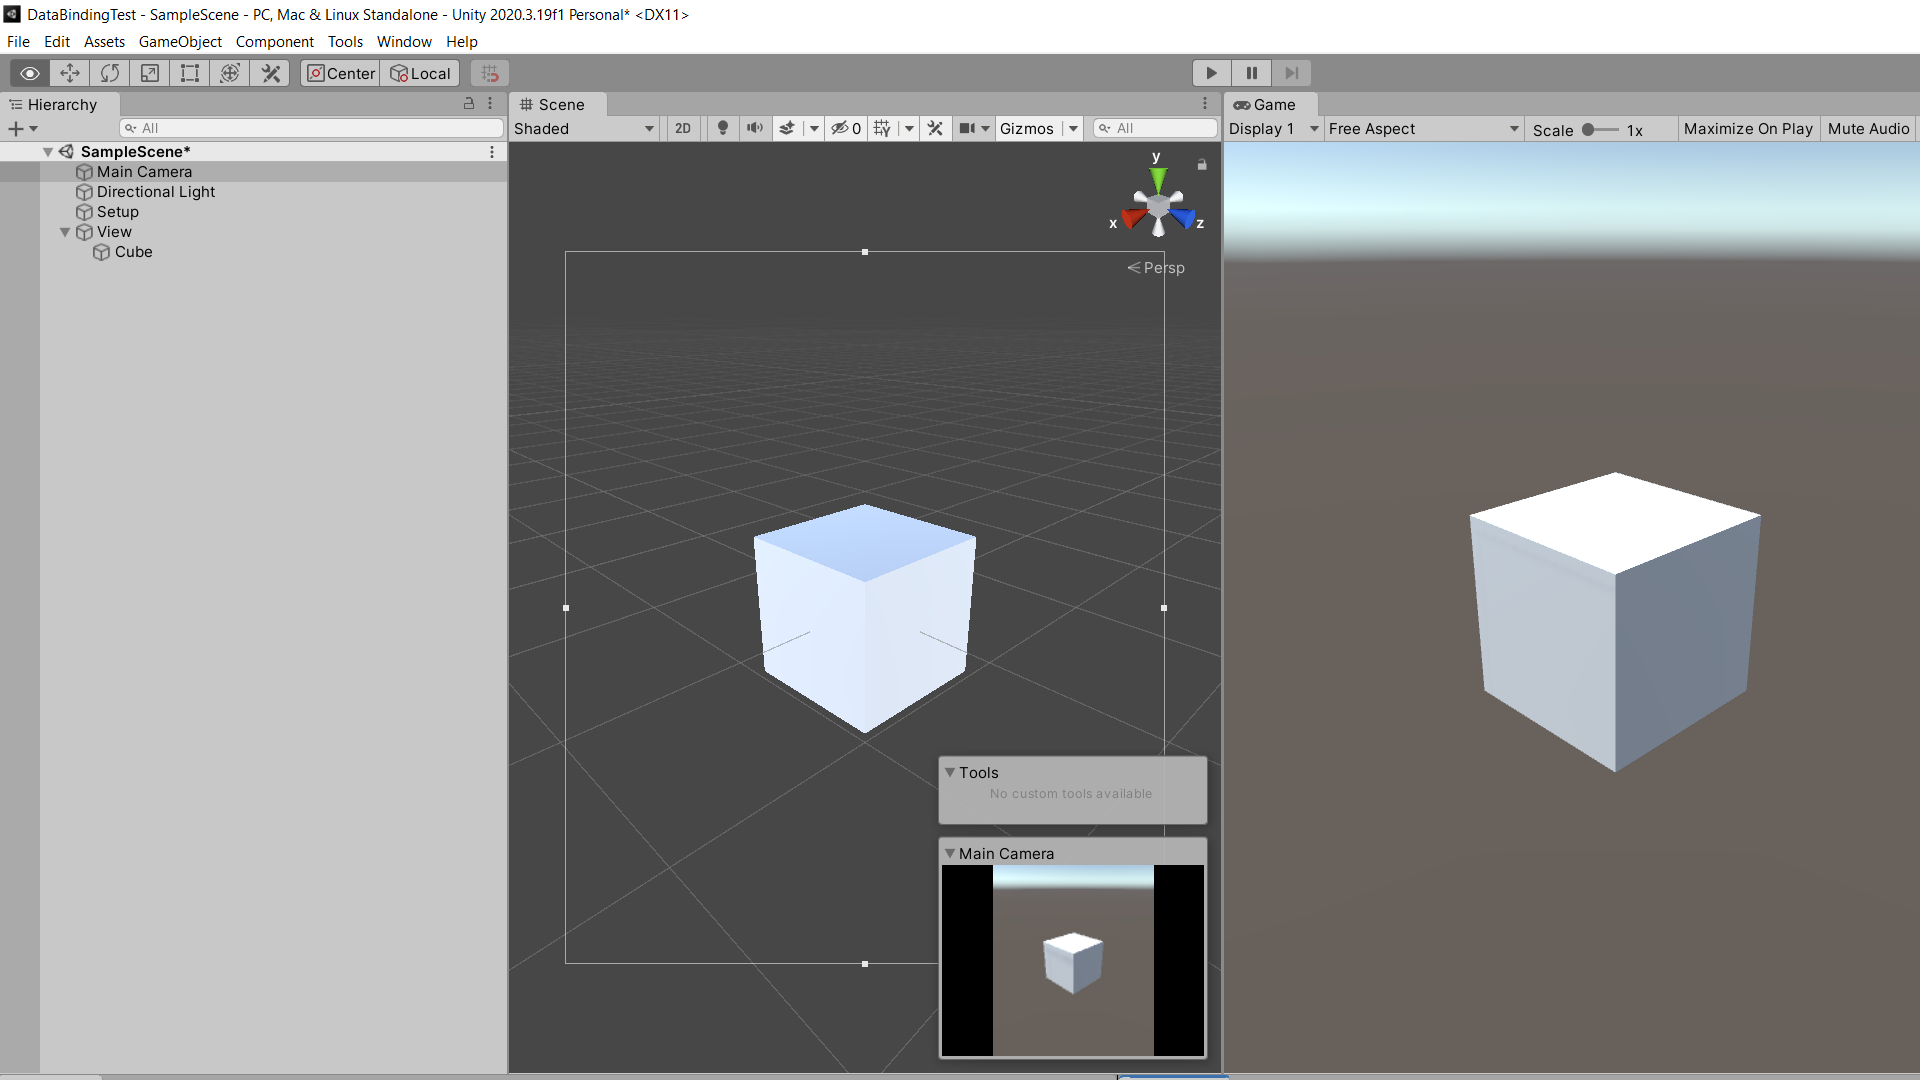Open scene camera settings dropdown
Screen dimensions: 1920x1080
click(x=974, y=128)
